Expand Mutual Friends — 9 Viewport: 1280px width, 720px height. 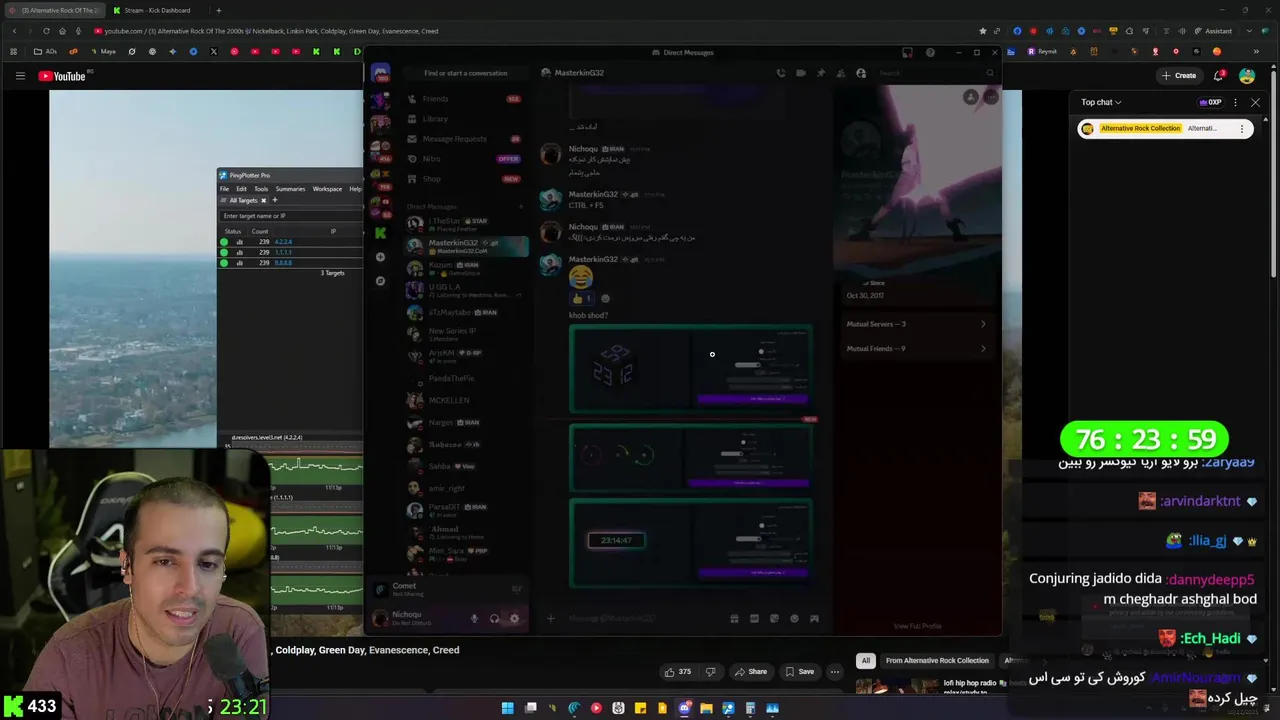[917, 348]
